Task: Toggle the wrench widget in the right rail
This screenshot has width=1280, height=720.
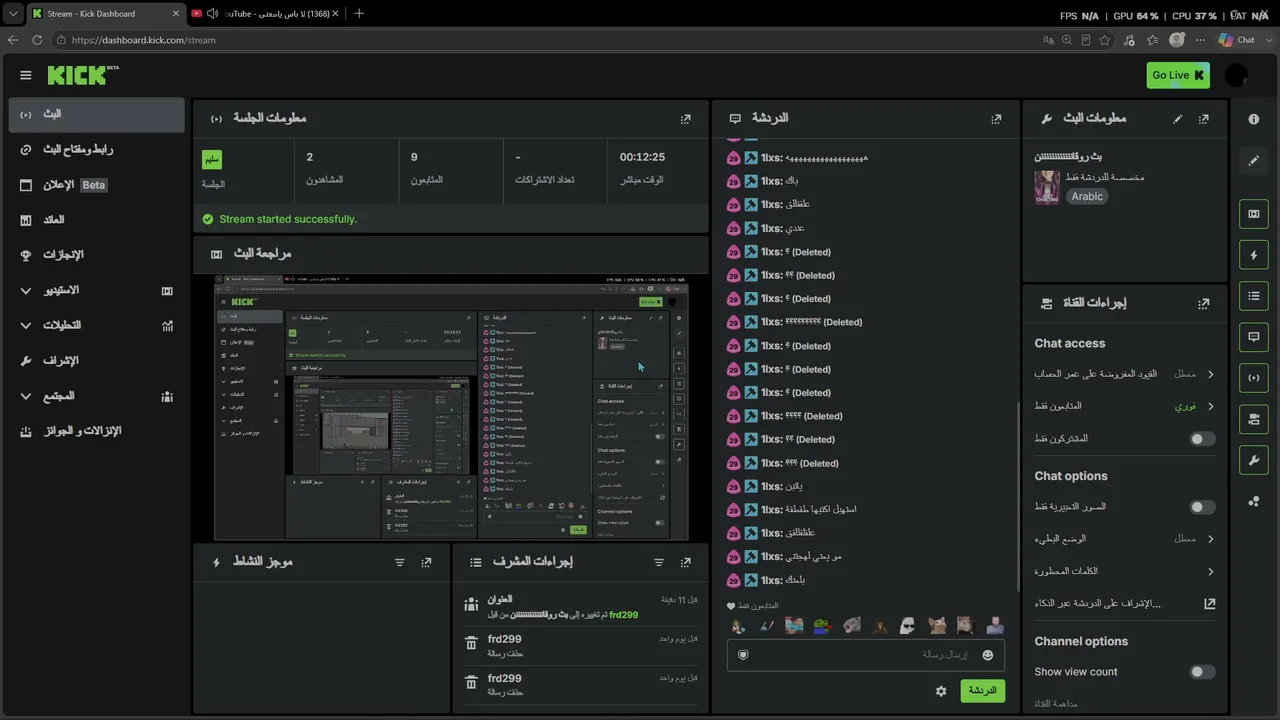Action: coord(1254,460)
